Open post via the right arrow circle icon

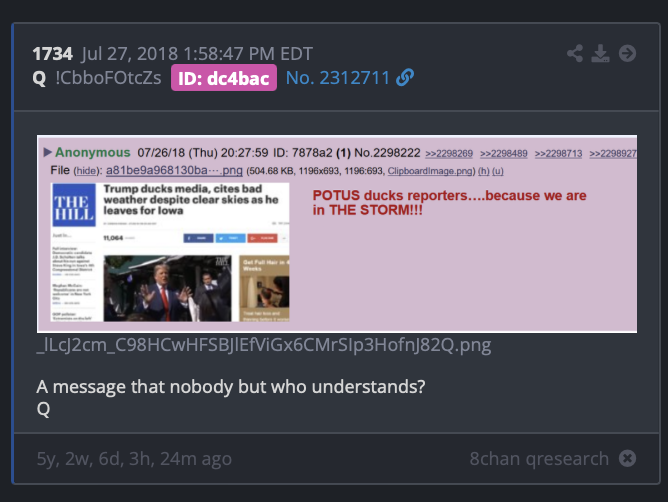point(627,53)
